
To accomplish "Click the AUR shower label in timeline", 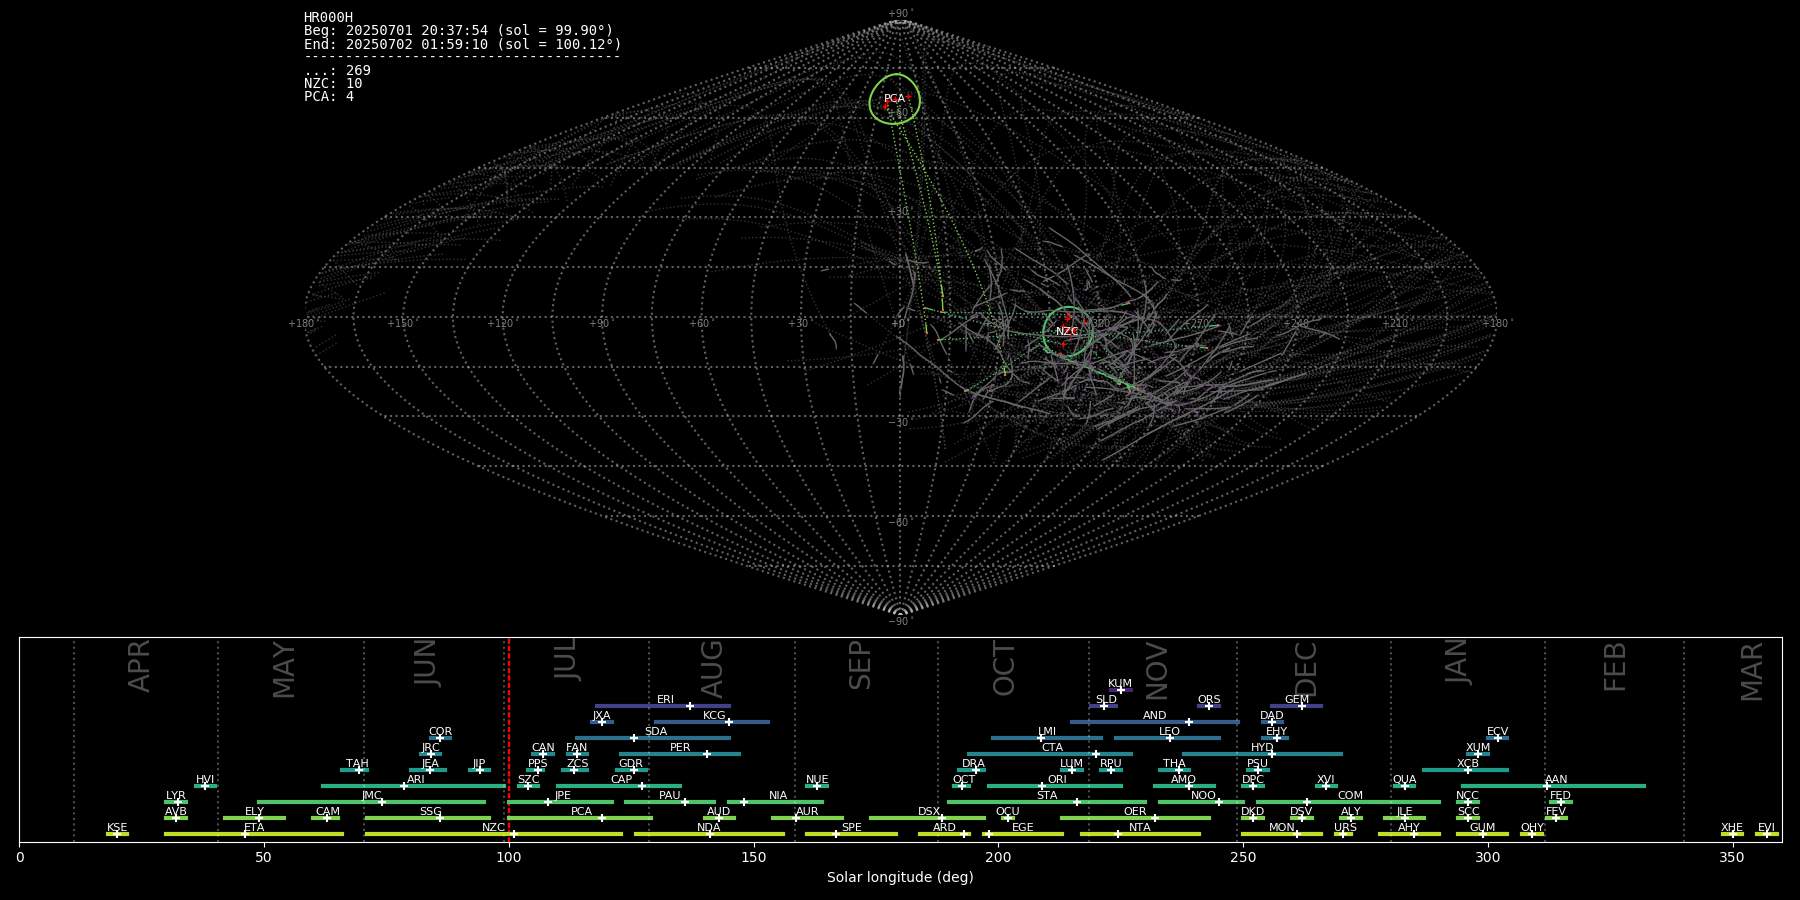I will point(807,812).
